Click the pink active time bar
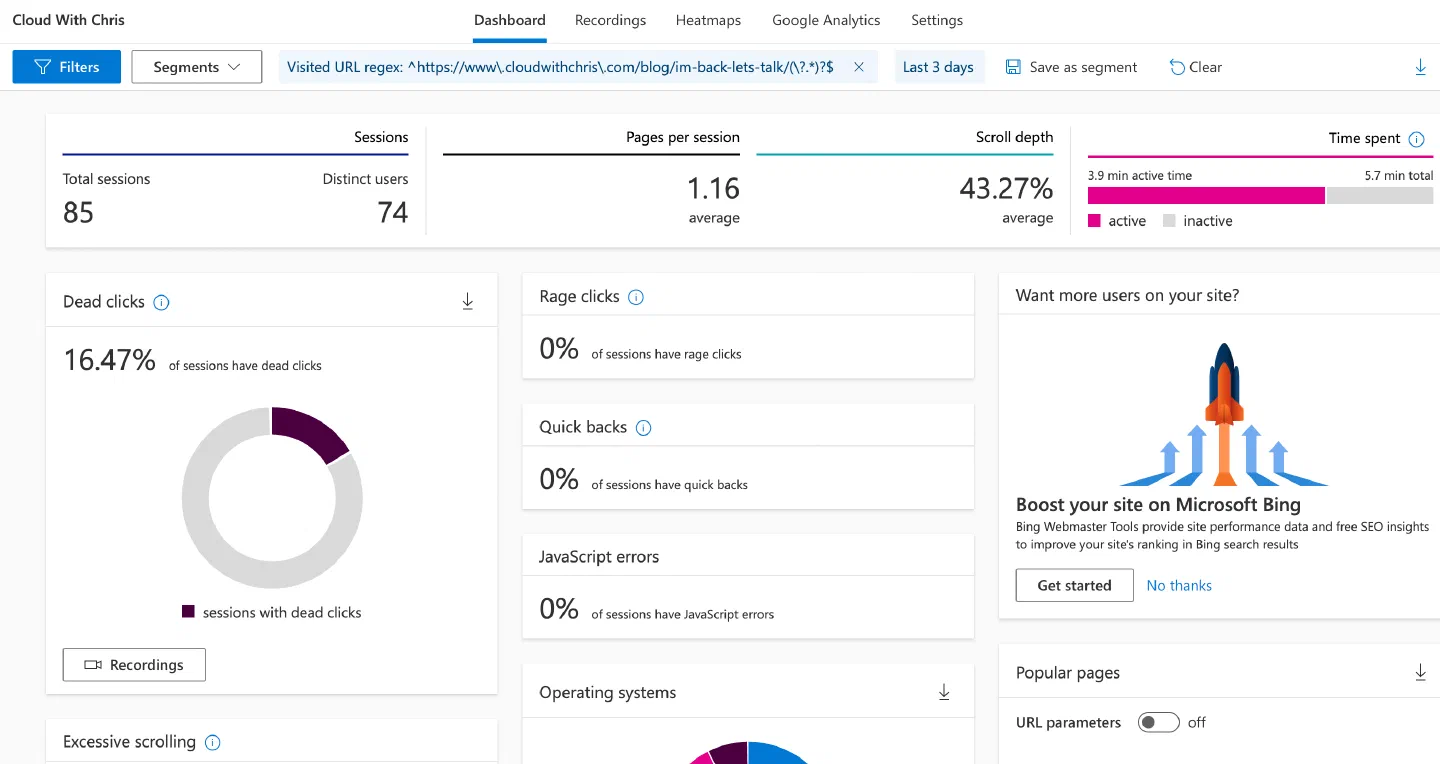 click(x=1206, y=195)
